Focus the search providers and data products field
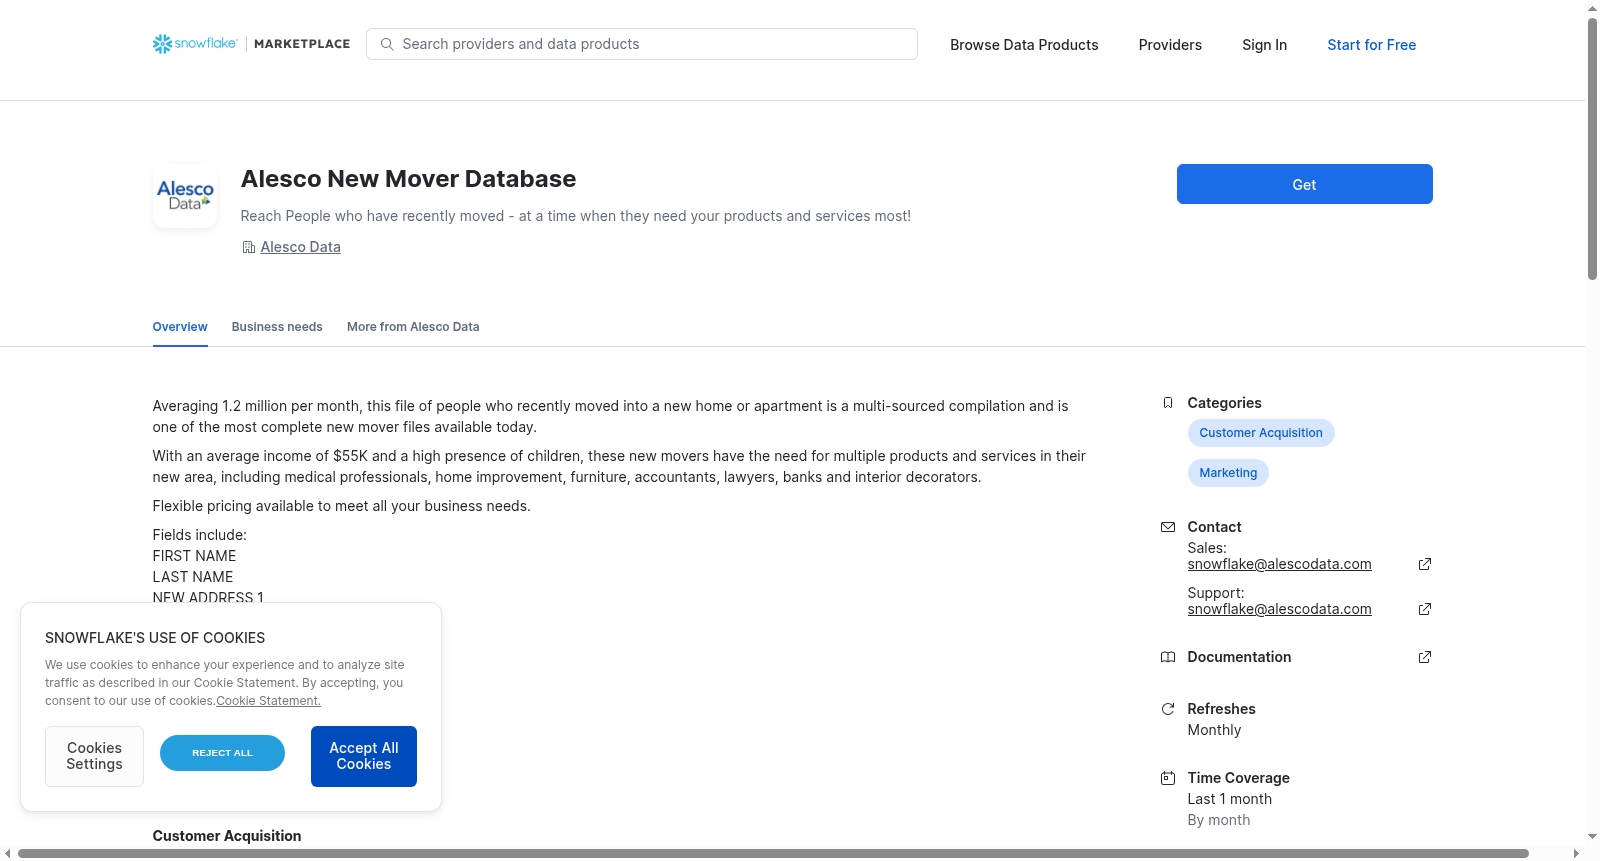1600x861 pixels. point(642,44)
